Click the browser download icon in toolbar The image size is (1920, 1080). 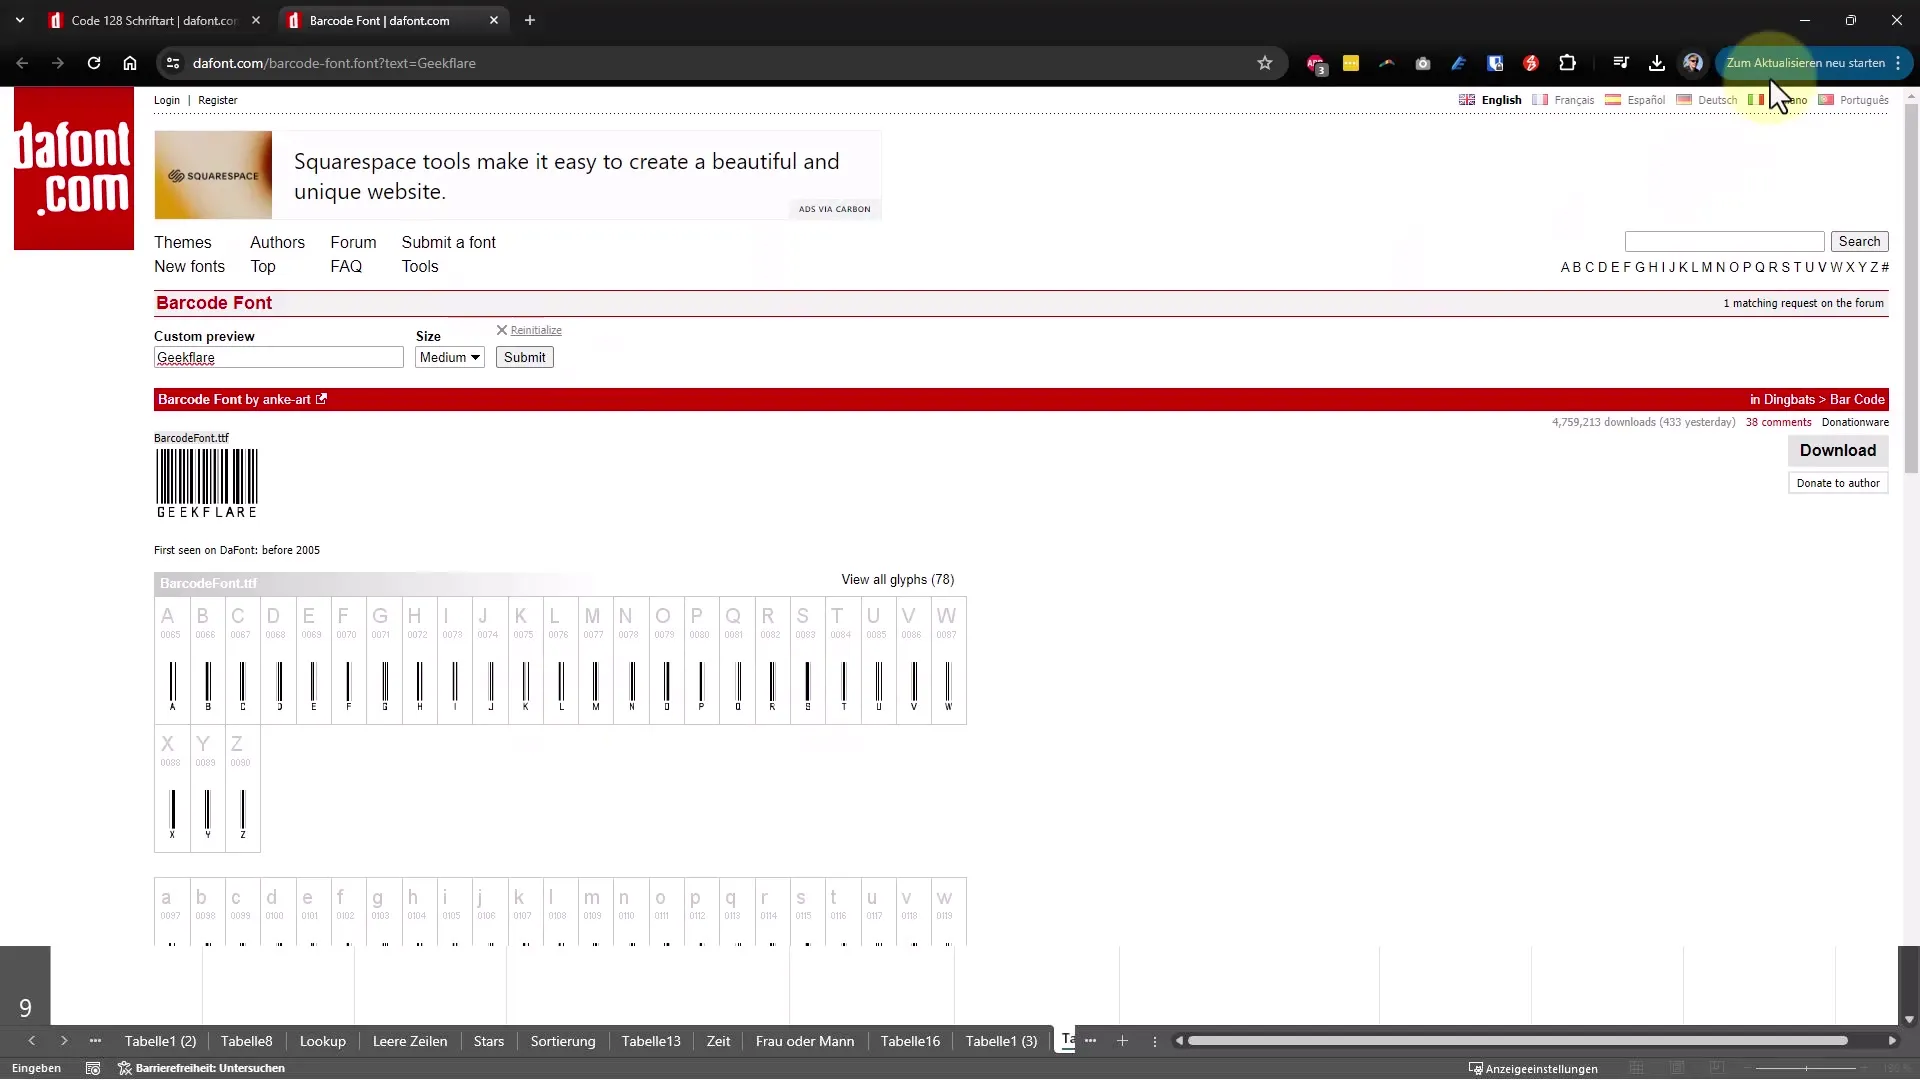[1656, 62]
